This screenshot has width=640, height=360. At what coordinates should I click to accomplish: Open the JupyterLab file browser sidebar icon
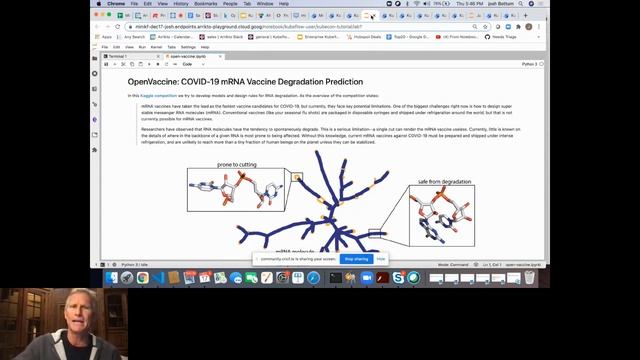pos(95,58)
